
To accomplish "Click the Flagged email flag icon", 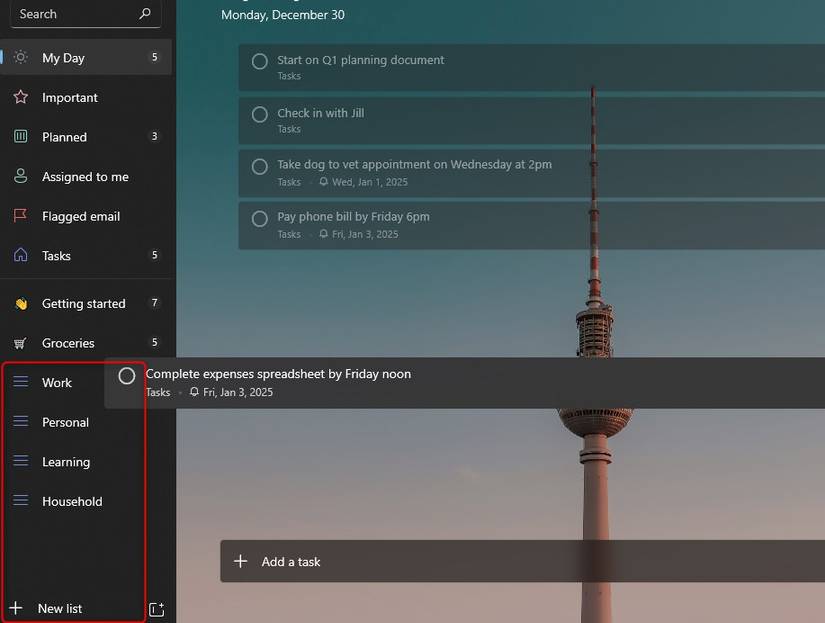I will [x=20, y=216].
